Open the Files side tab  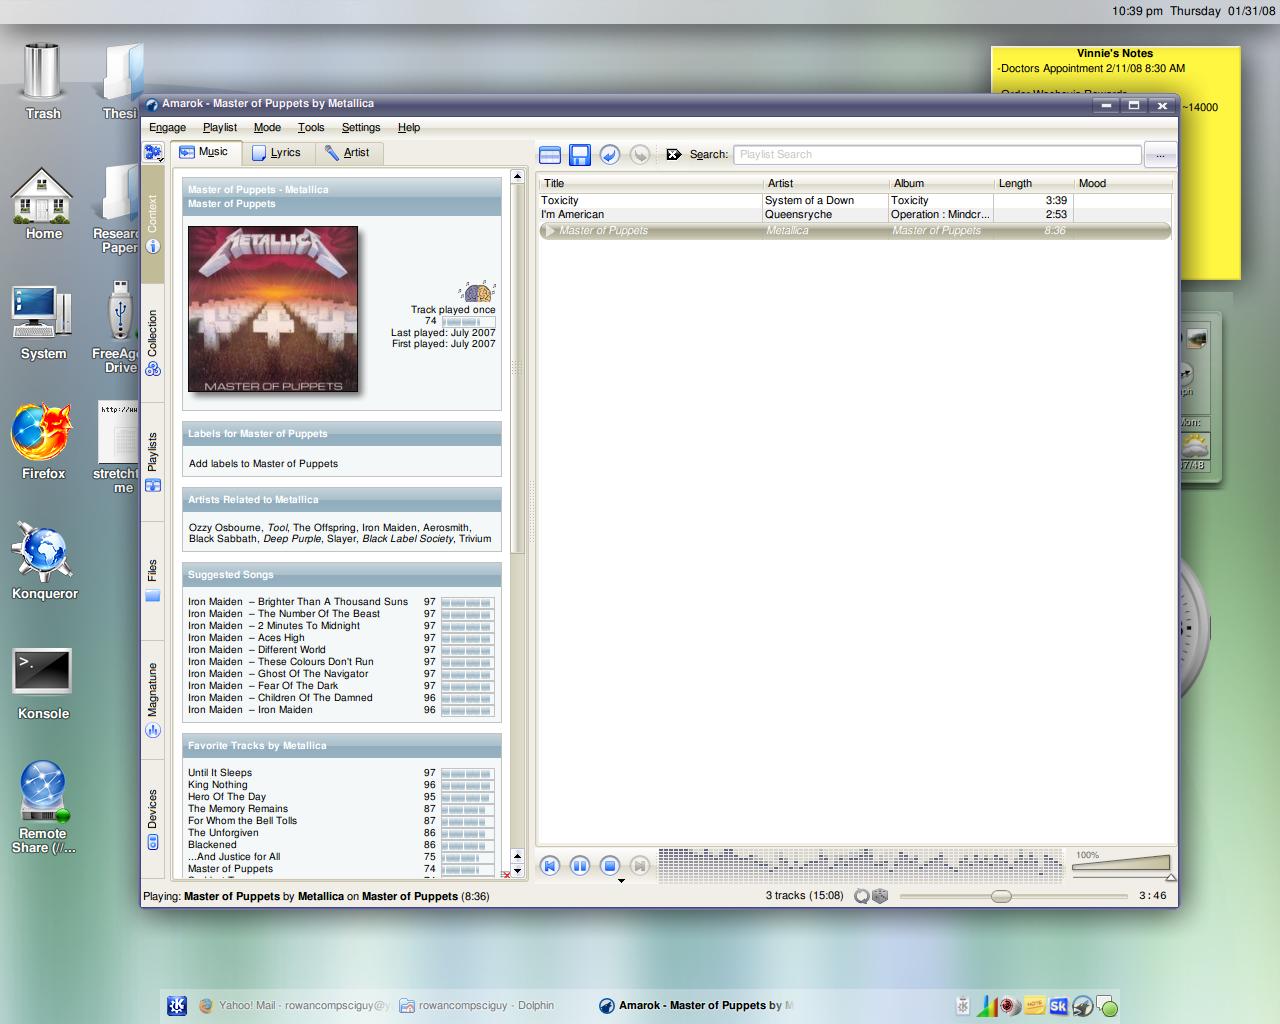pos(153,580)
